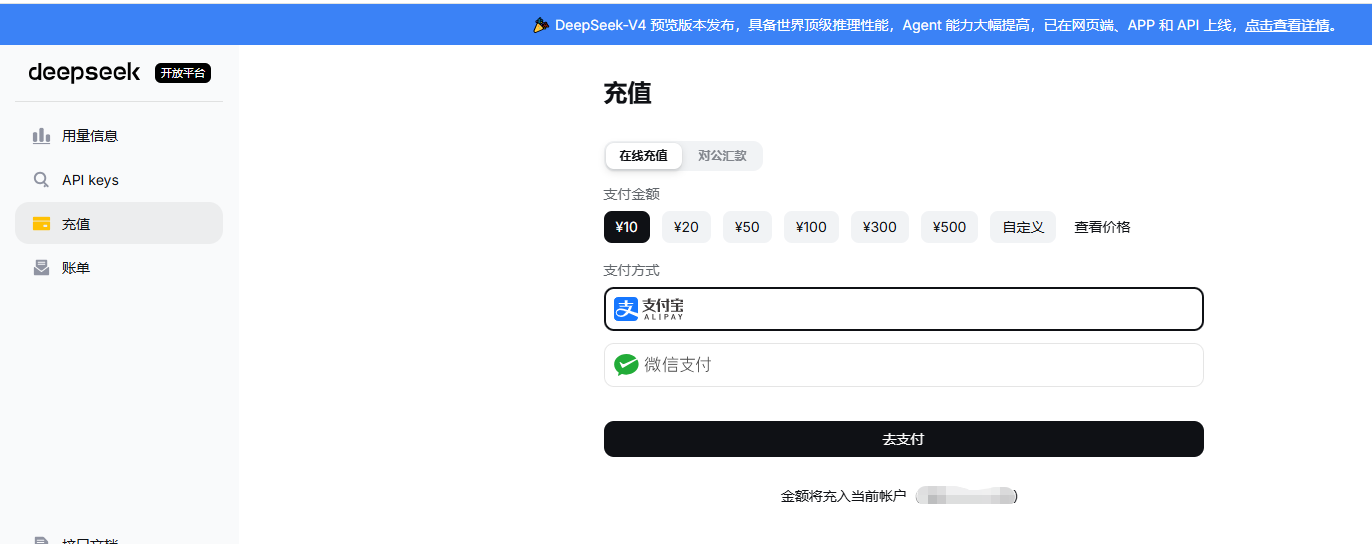Pick the ¥500 amount option
Screen dimensions: 1372x544
(x=949, y=227)
